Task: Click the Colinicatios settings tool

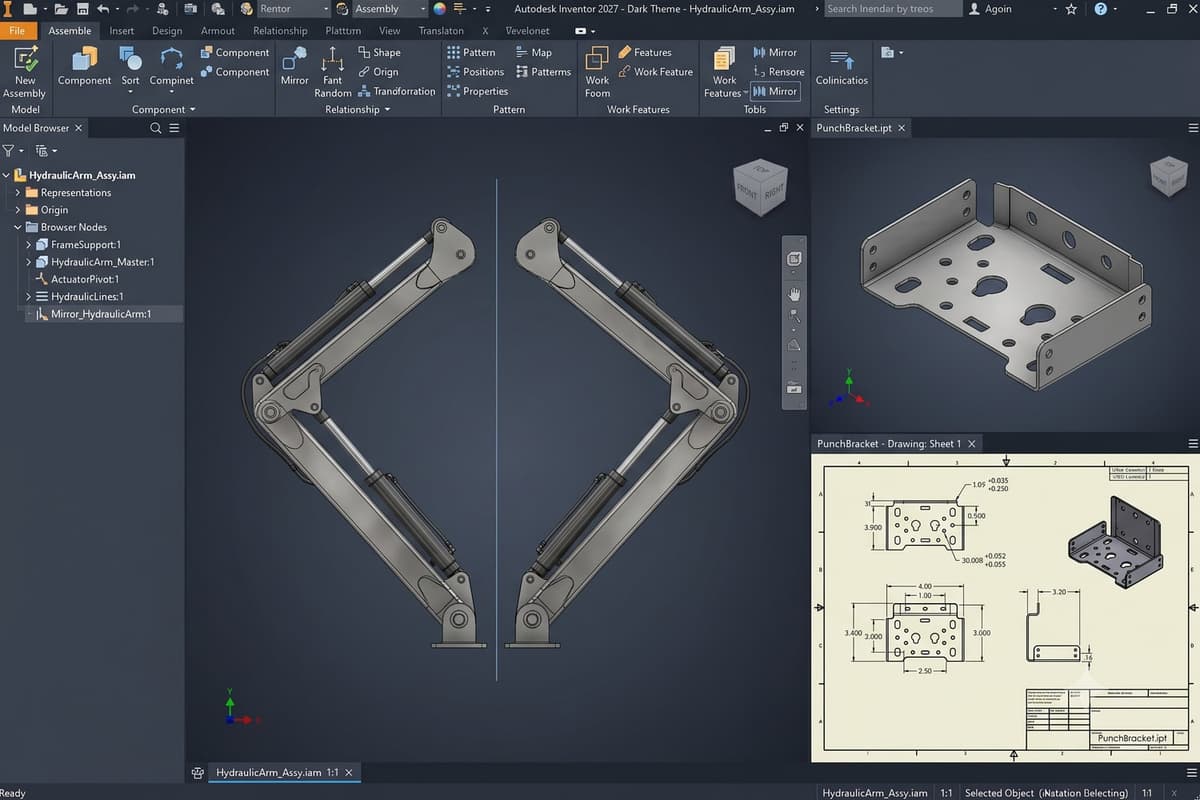Action: point(841,67)
